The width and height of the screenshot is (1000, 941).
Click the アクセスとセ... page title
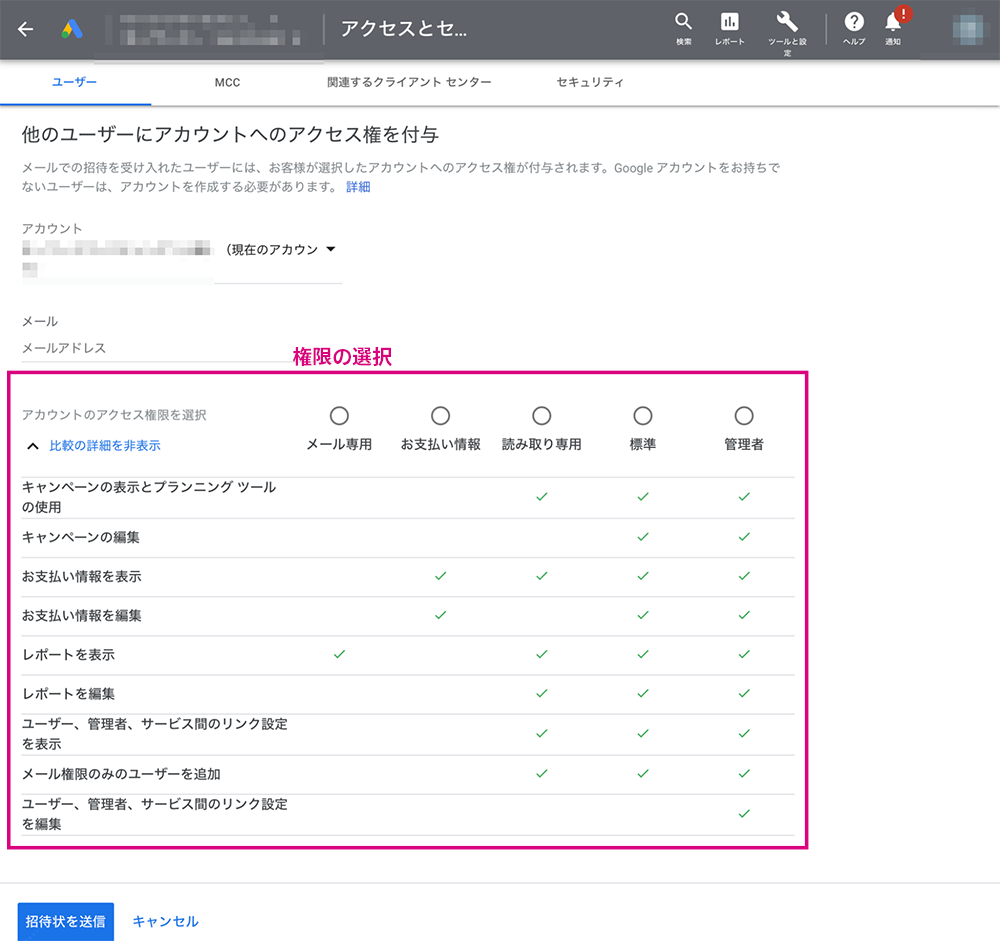(404, 29)
